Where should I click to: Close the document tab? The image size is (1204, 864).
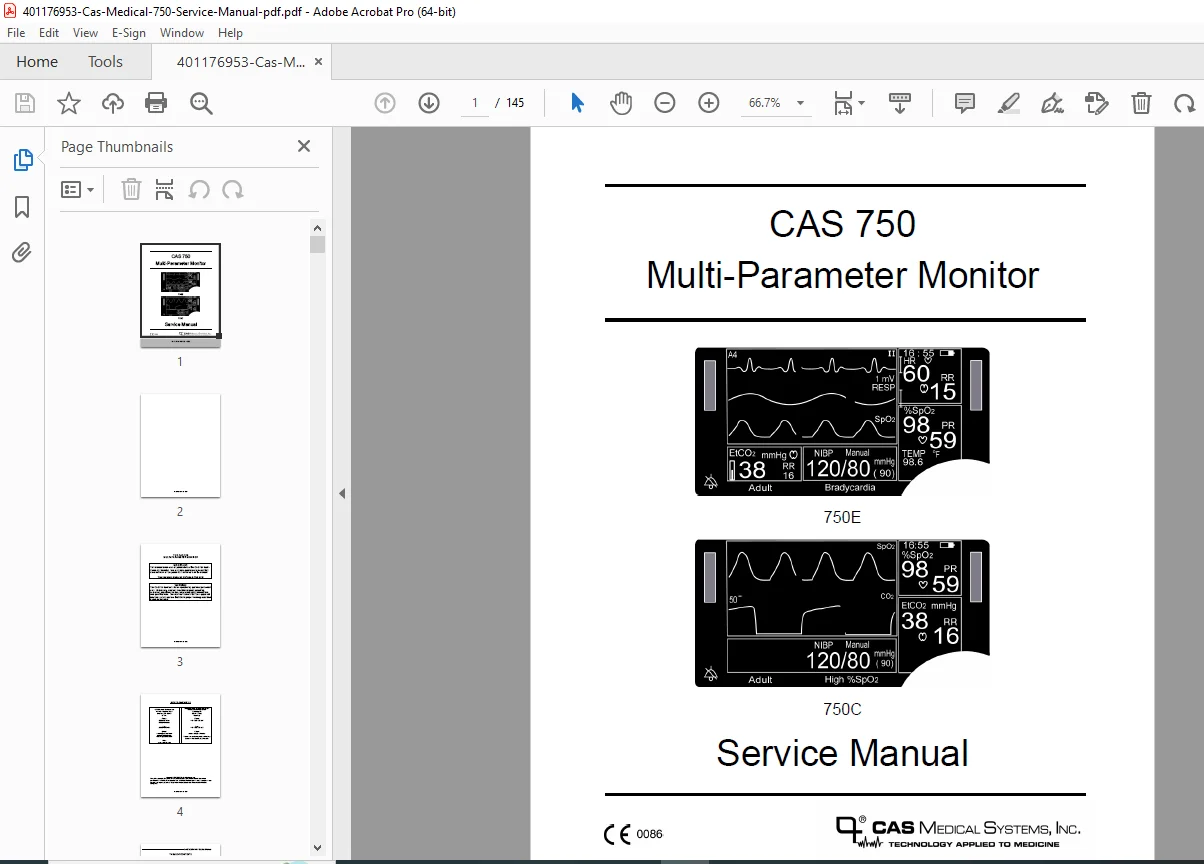pos(318,62)
